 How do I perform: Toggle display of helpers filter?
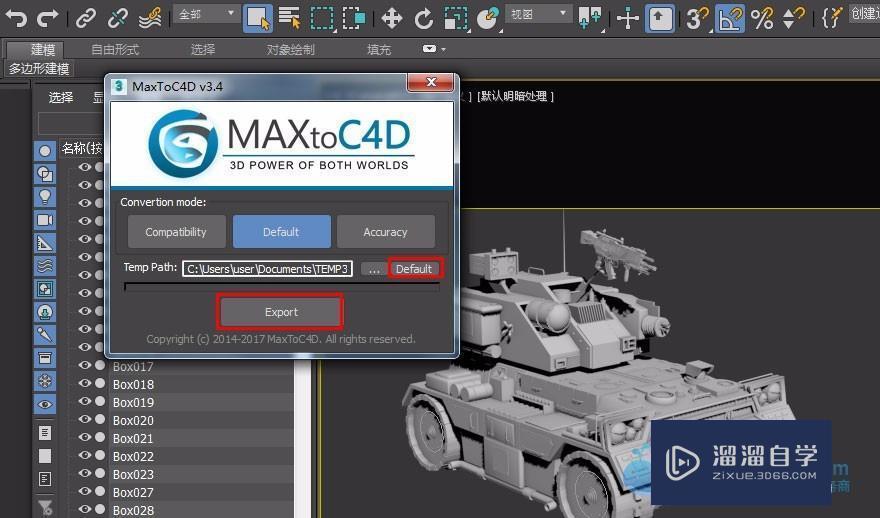[x=45, y=243]
